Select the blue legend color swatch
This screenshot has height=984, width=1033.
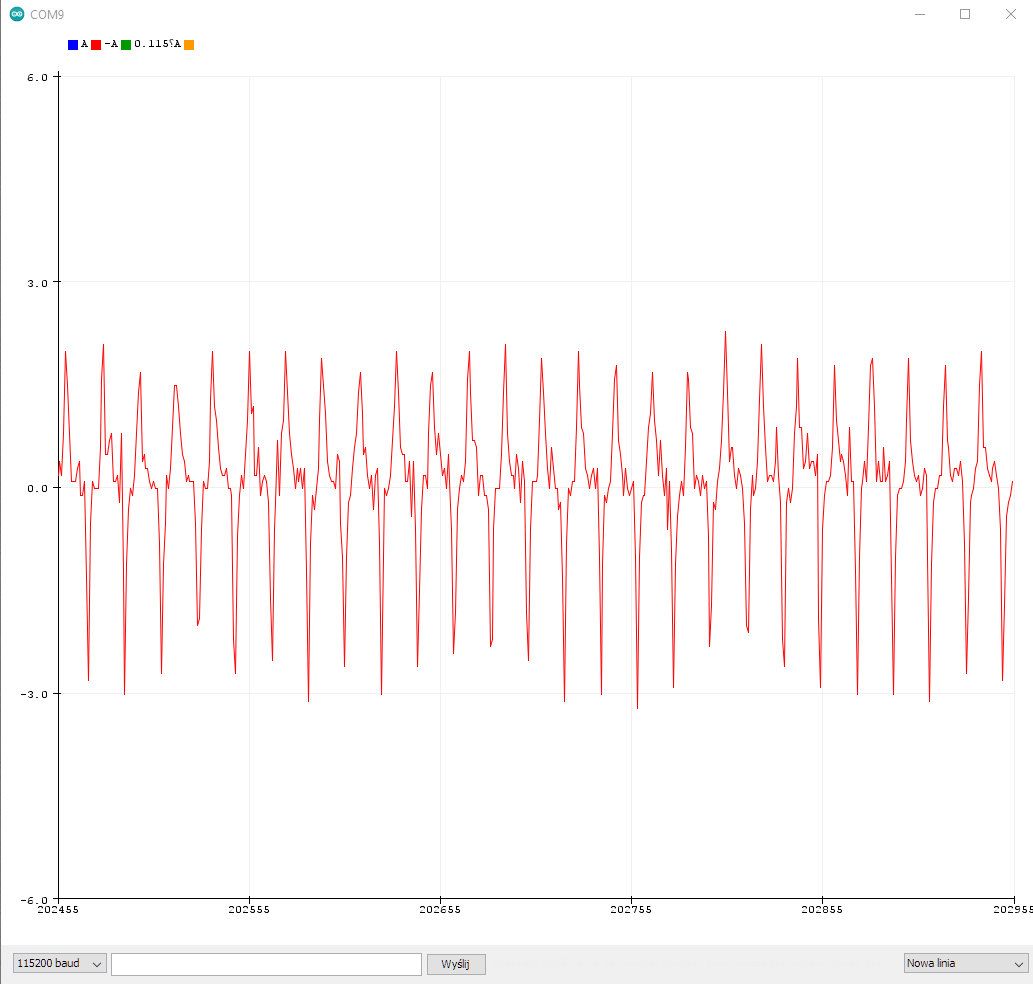[73, 45]
